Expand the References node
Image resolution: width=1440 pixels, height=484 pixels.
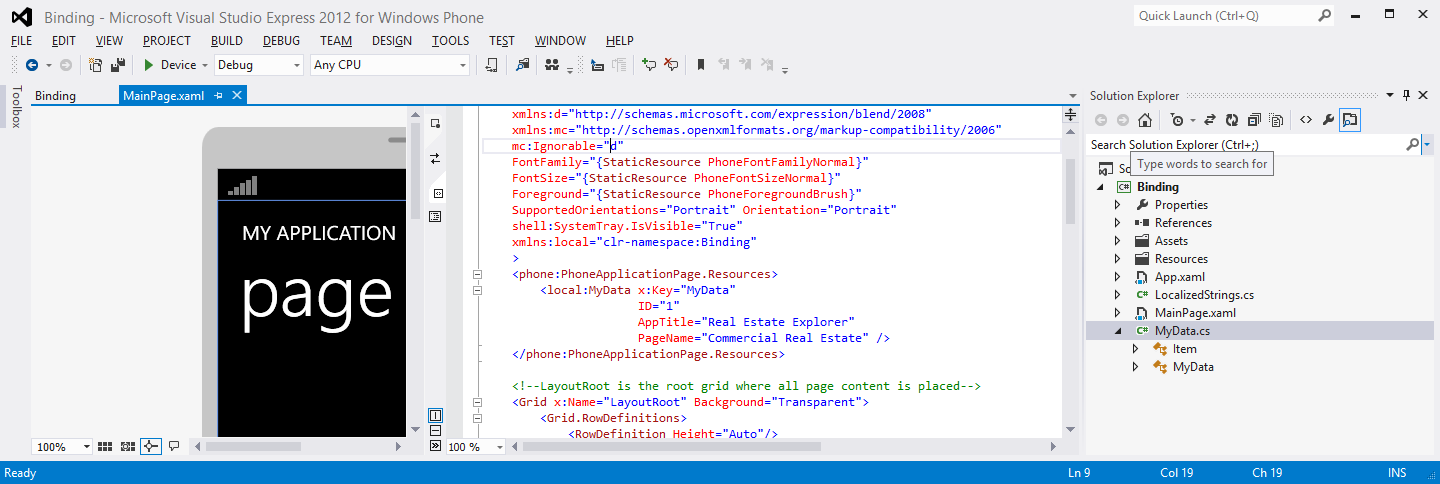[1118, 223]
